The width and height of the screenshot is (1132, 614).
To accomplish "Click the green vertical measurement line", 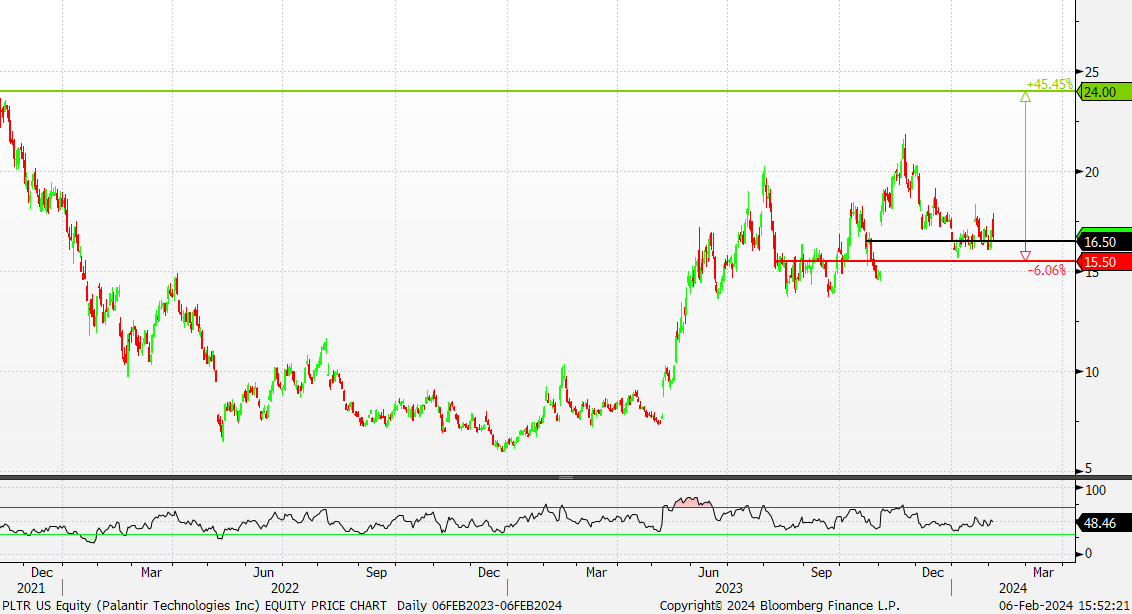I will [x=1025, y=173].
